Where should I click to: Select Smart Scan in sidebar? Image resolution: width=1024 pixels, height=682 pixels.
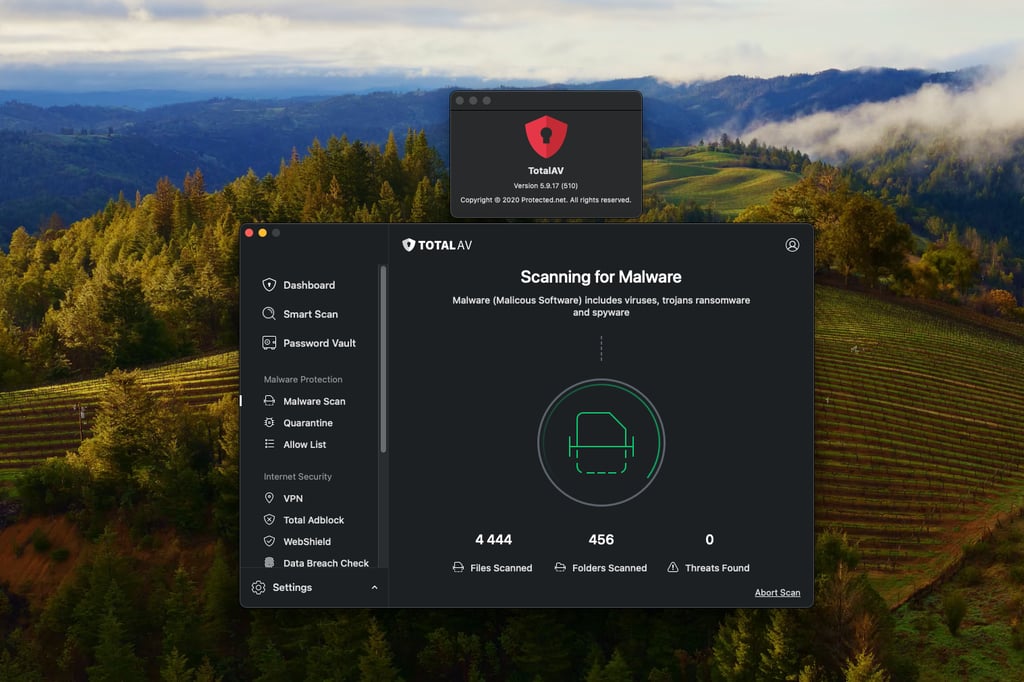pyautogui.click(x=310, y=314)
